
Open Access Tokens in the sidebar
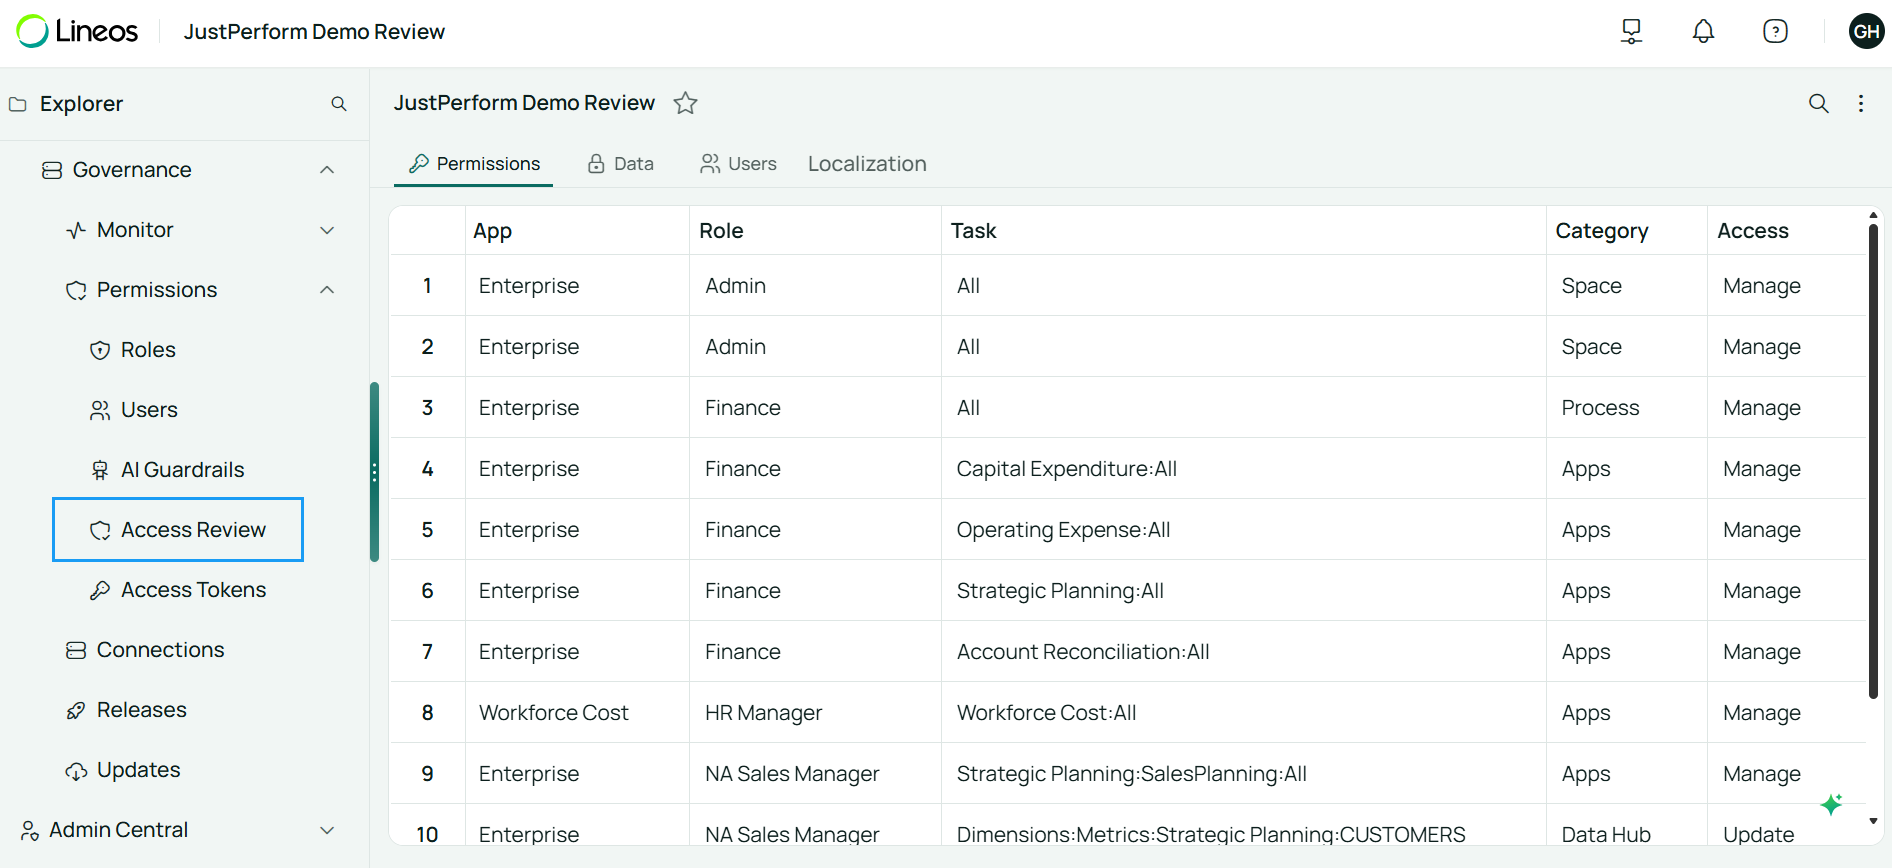(193, 590)
